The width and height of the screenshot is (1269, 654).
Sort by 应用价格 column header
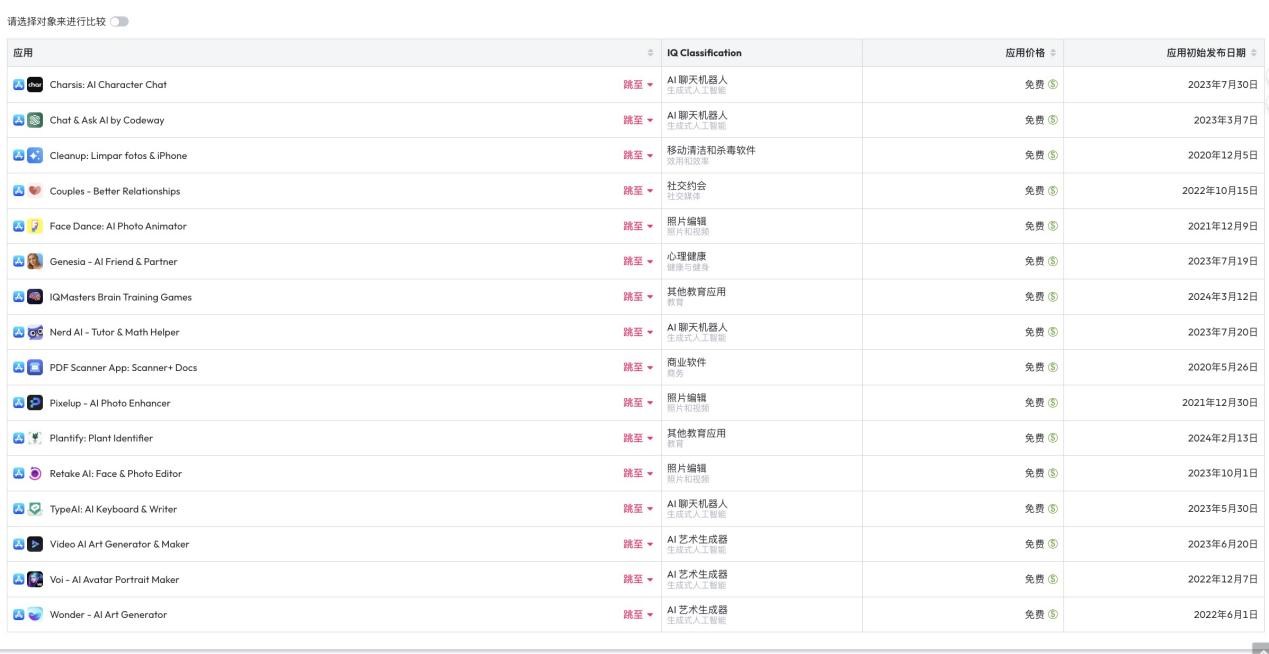(x=1029, y=53)
